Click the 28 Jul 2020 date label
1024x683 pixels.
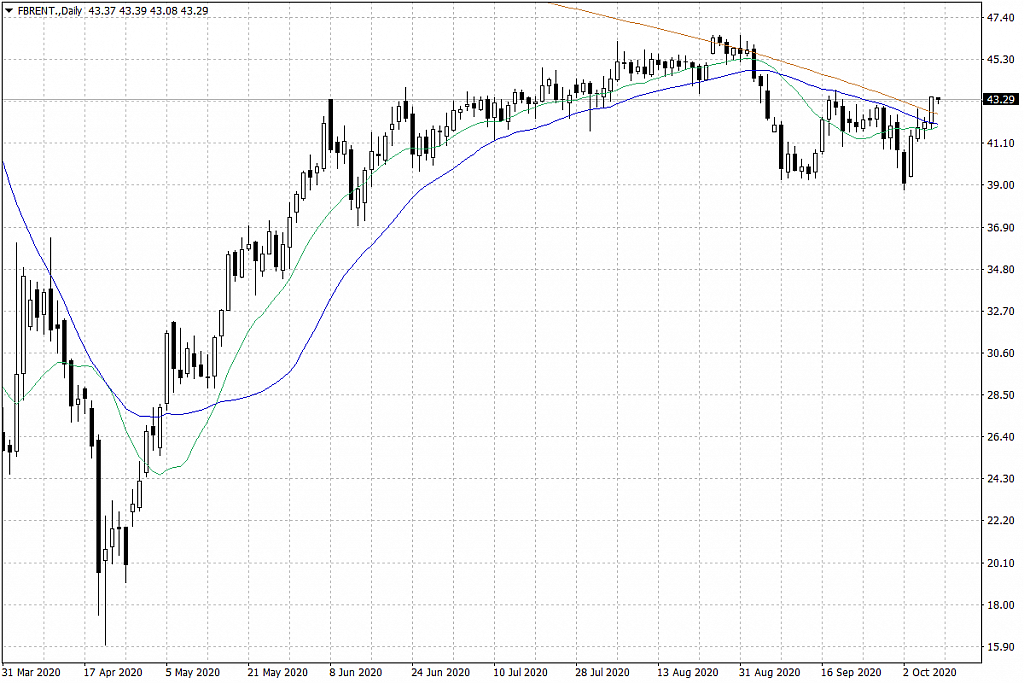coord(603,673)
